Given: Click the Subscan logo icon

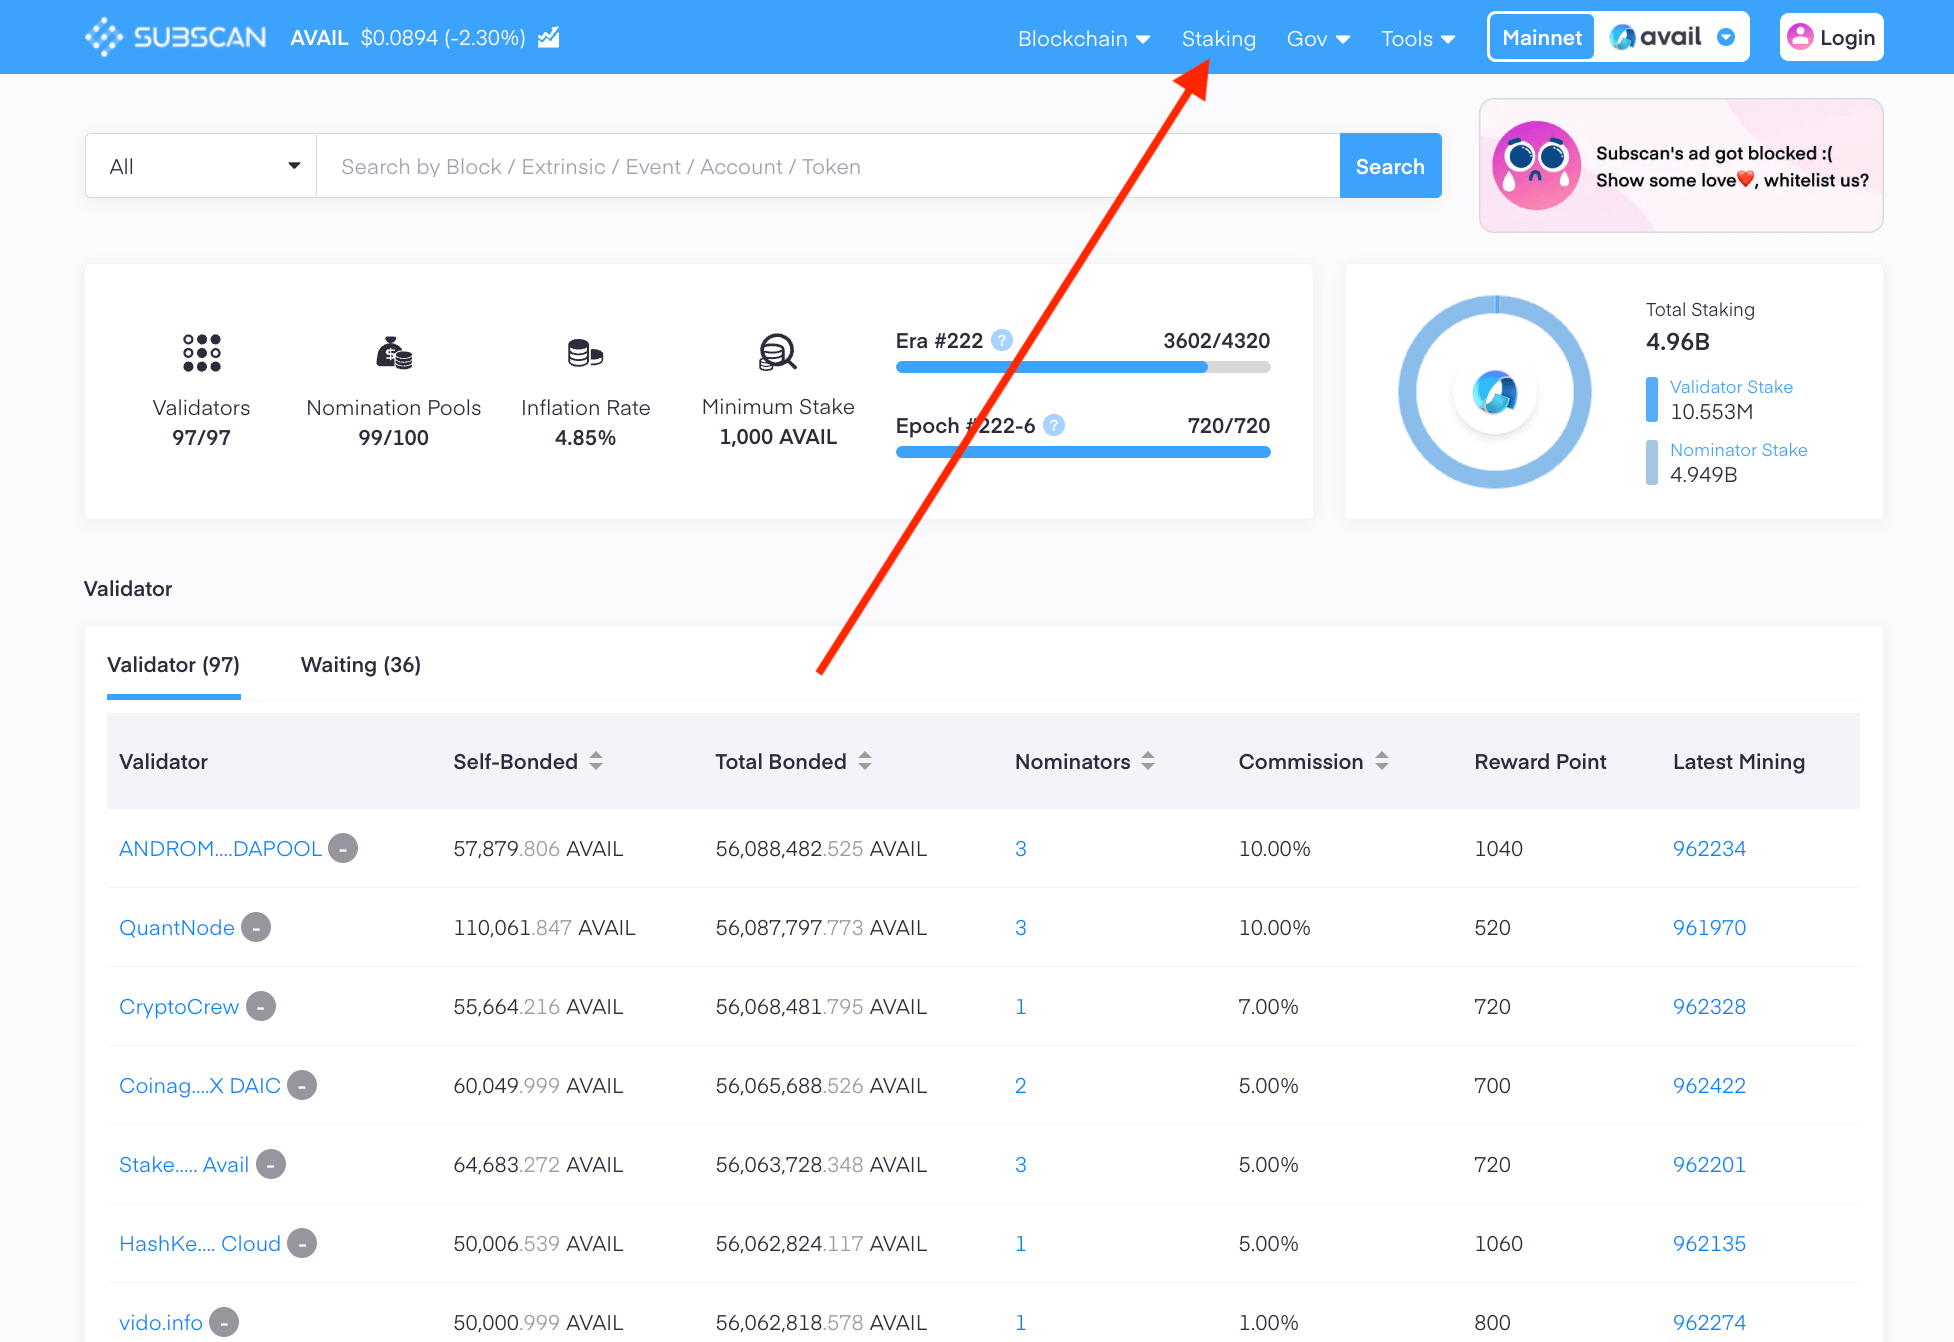Looking at the screenshot, I should [104, 37].
